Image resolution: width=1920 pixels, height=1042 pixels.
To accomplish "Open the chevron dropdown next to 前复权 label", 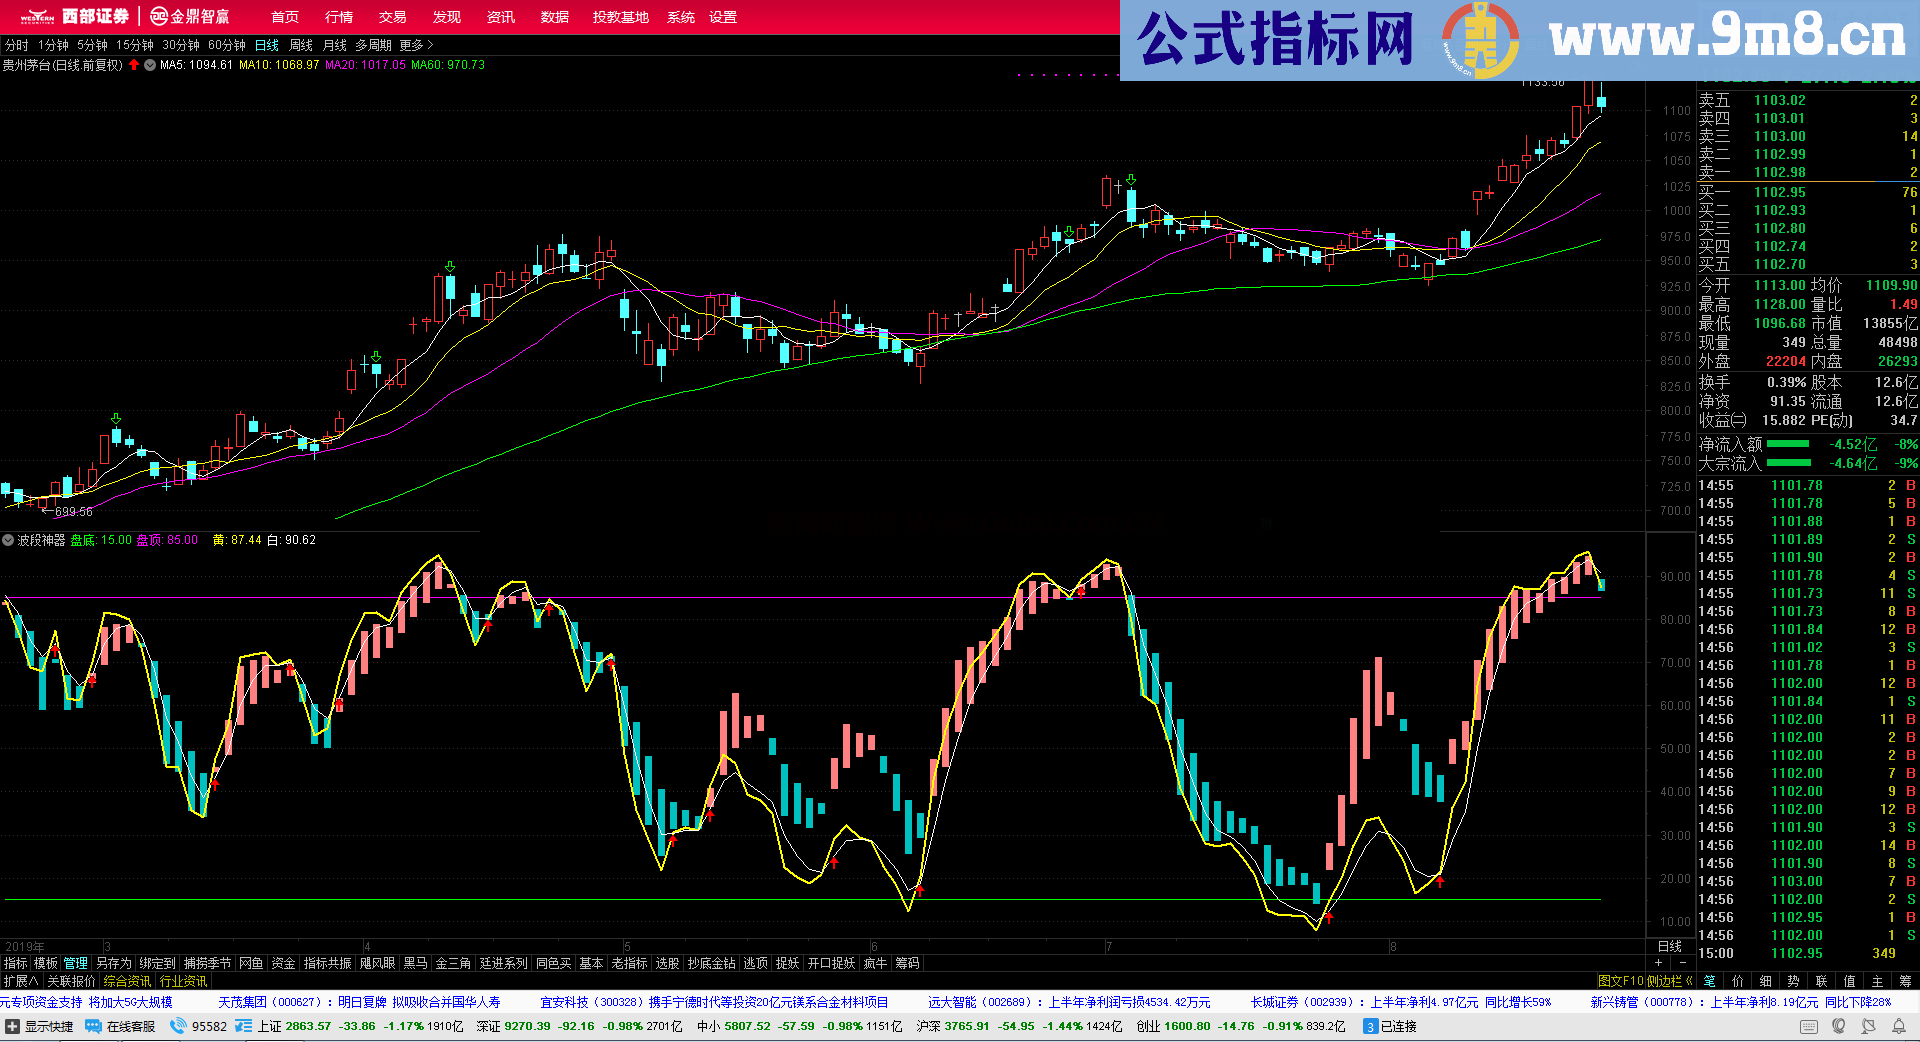I will click(149, 66).
